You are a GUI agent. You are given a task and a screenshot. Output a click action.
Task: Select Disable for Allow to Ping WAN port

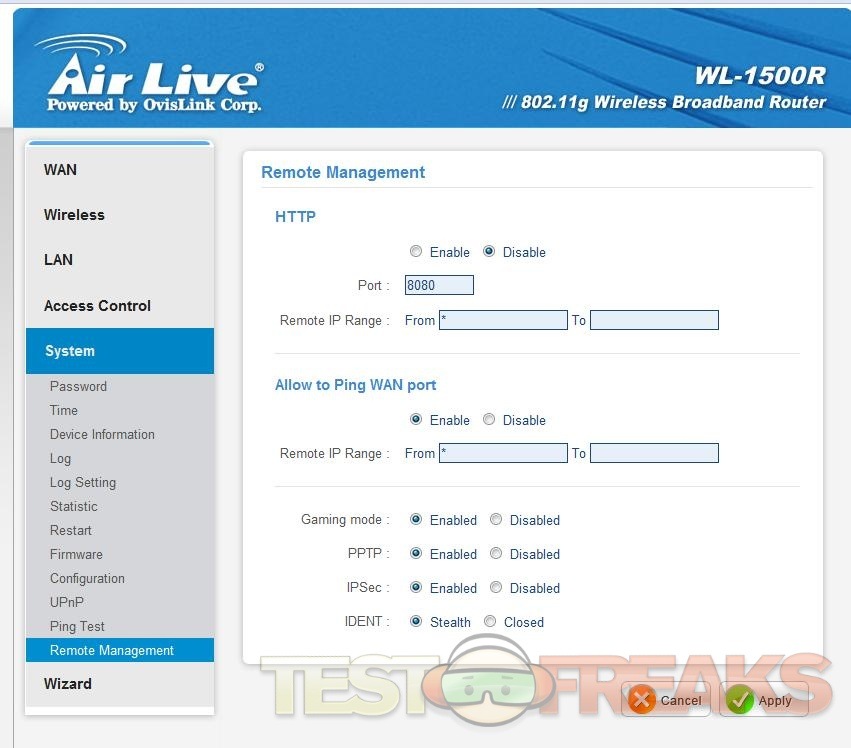pos(489,420)
